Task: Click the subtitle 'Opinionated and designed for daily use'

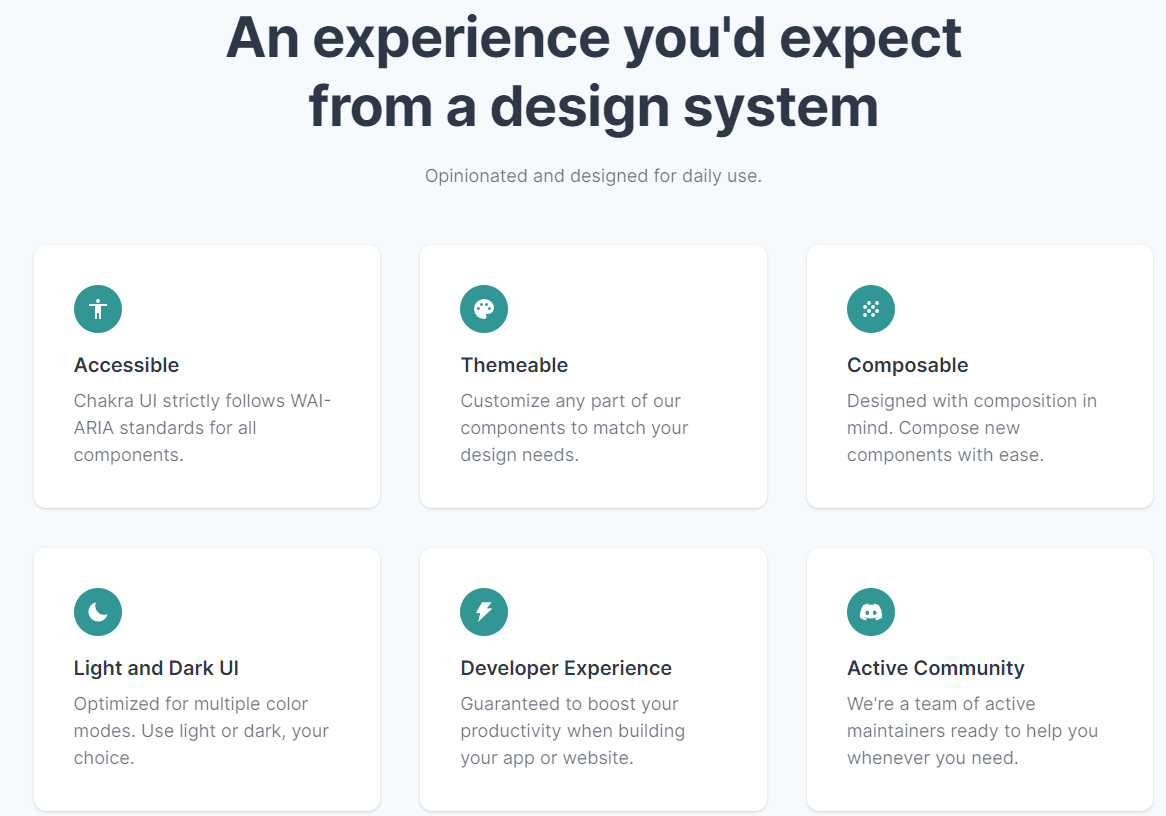Action: 593,176
